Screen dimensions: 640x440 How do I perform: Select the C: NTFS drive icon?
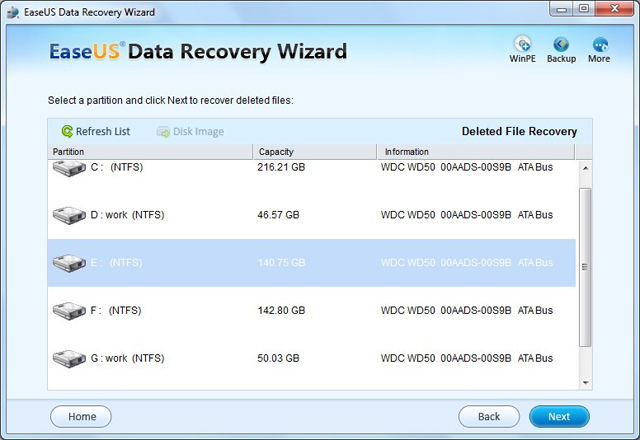tap(69, 168)
